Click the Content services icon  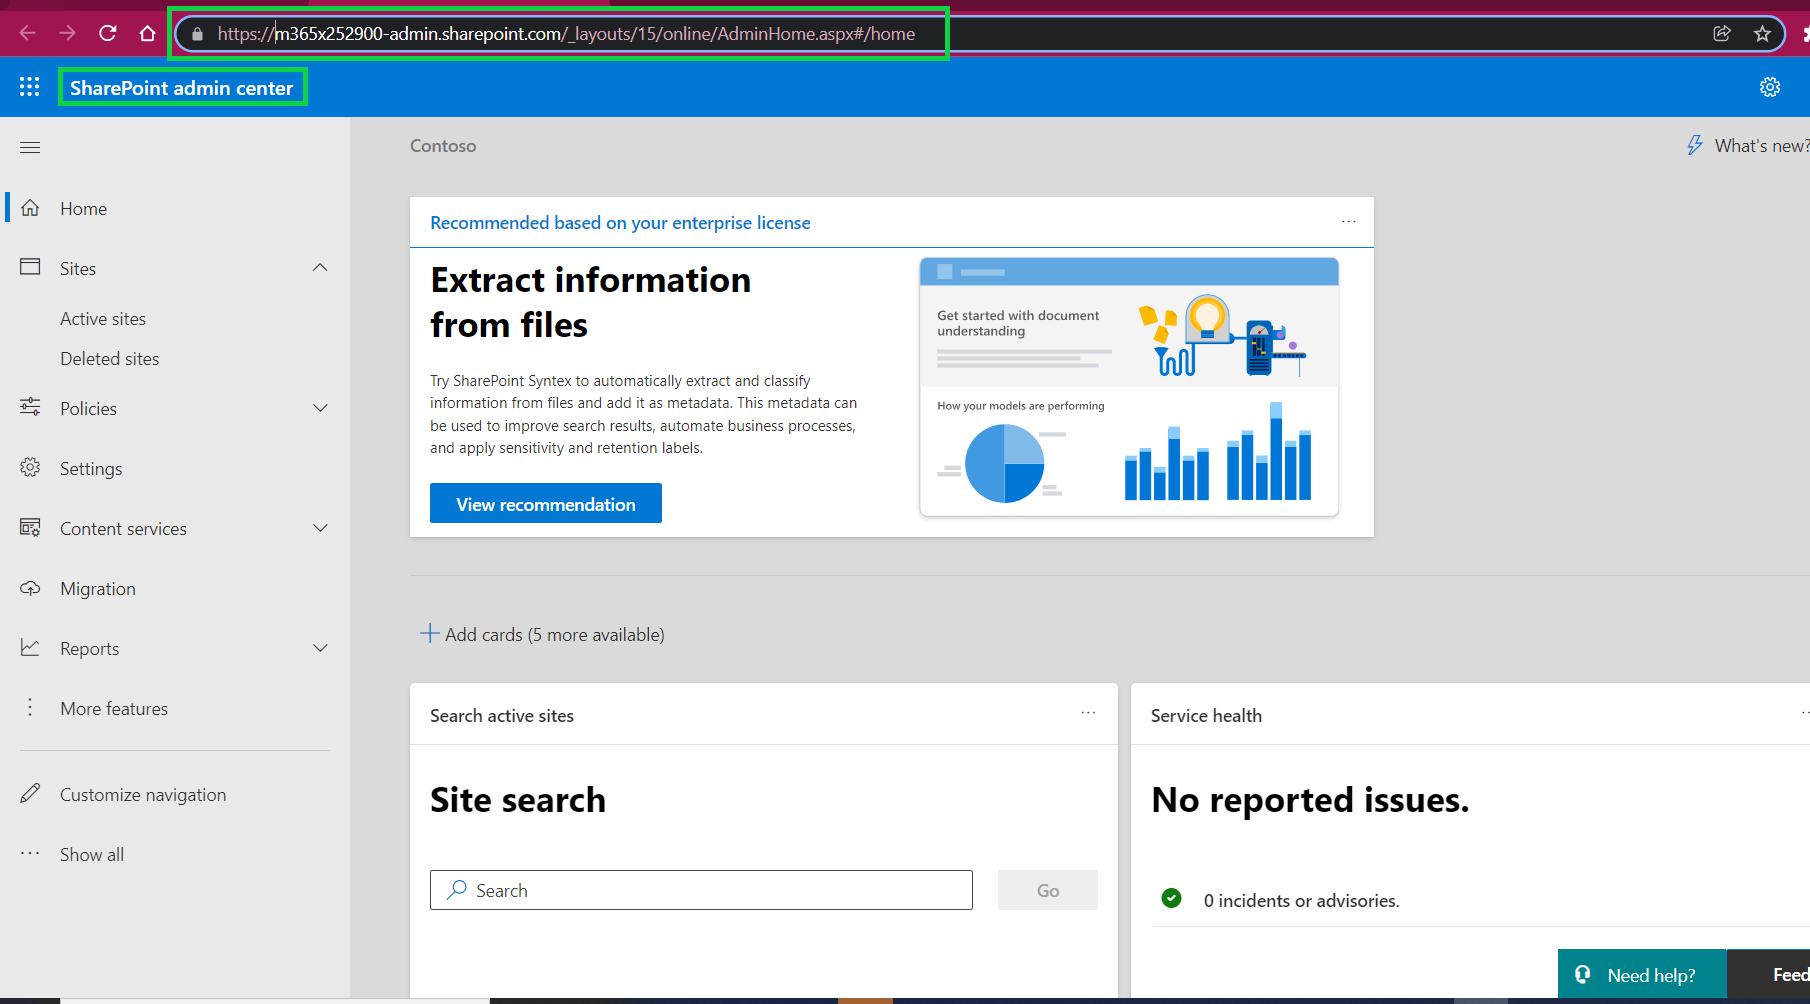pos(30,528)
